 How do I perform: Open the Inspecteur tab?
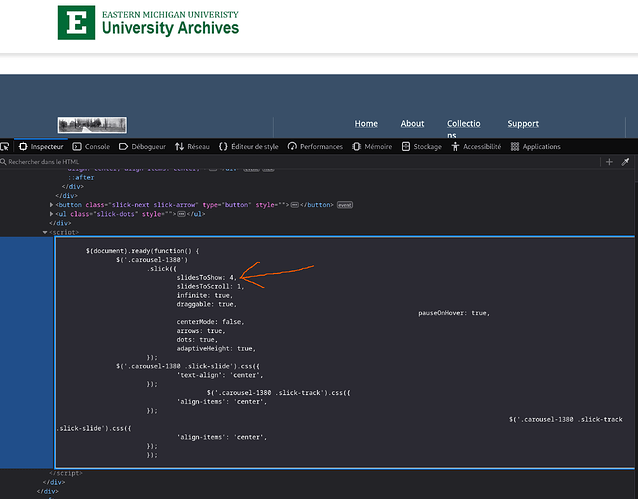point(41,147)
